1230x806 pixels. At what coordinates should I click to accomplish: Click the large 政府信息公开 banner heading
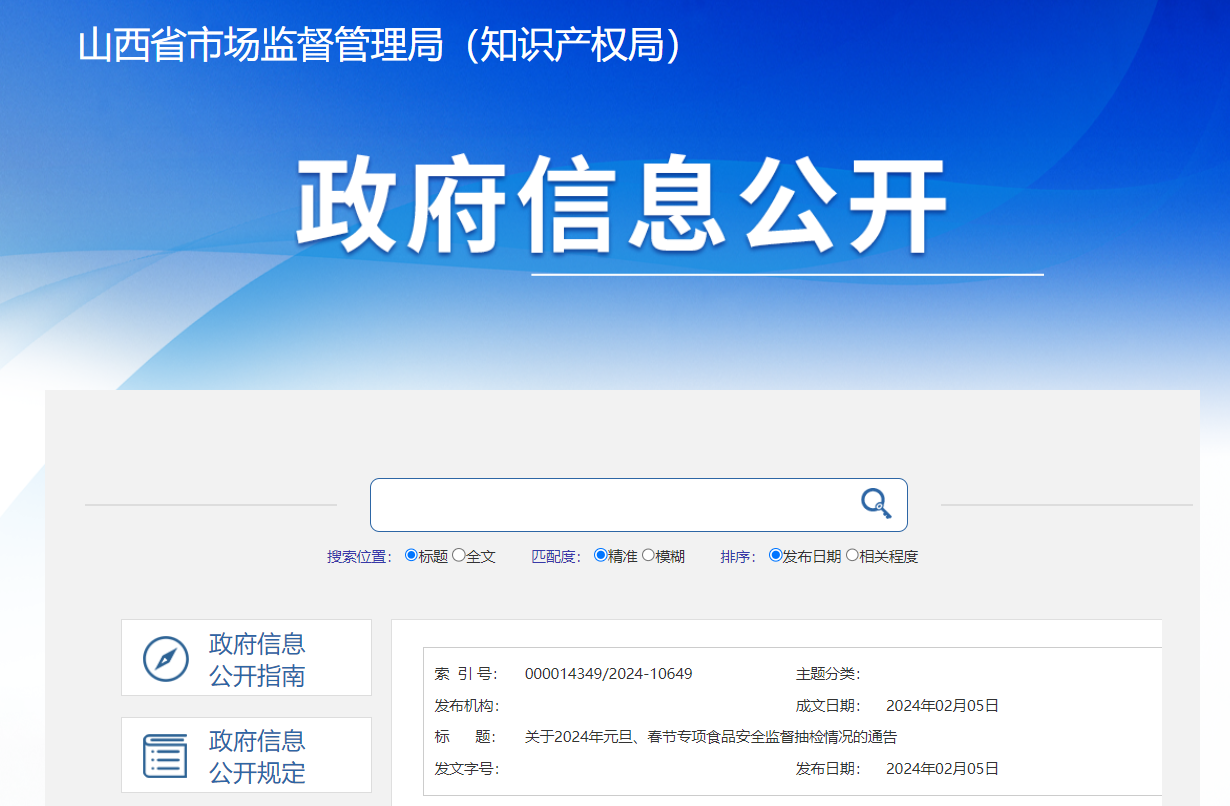[x=620, y=204]
